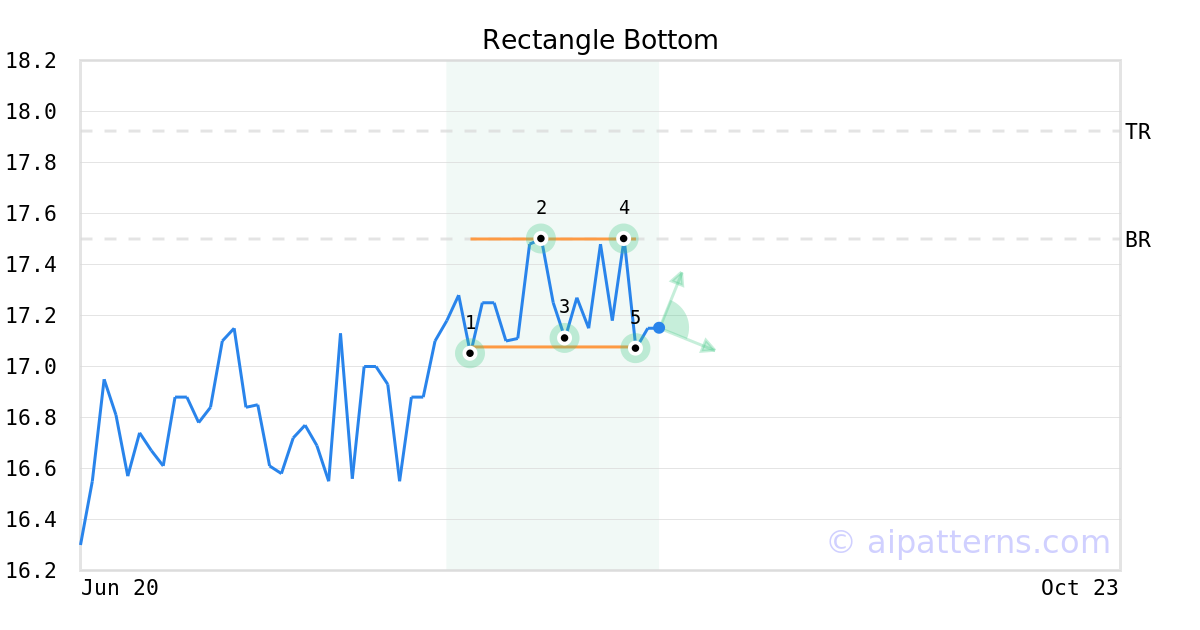The height and width of the screenshot is (630, 1200).
Task: Select pattern point marker 3
Action: [x=564, y=338]
